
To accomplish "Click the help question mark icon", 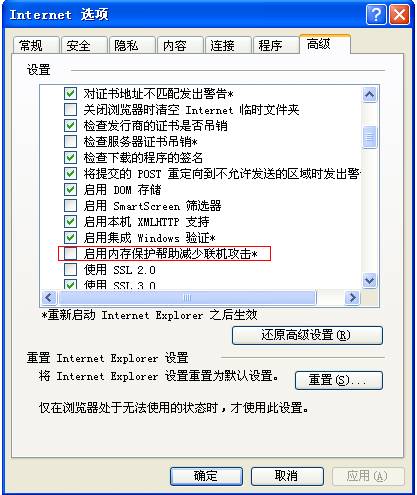I will [376, 15].
